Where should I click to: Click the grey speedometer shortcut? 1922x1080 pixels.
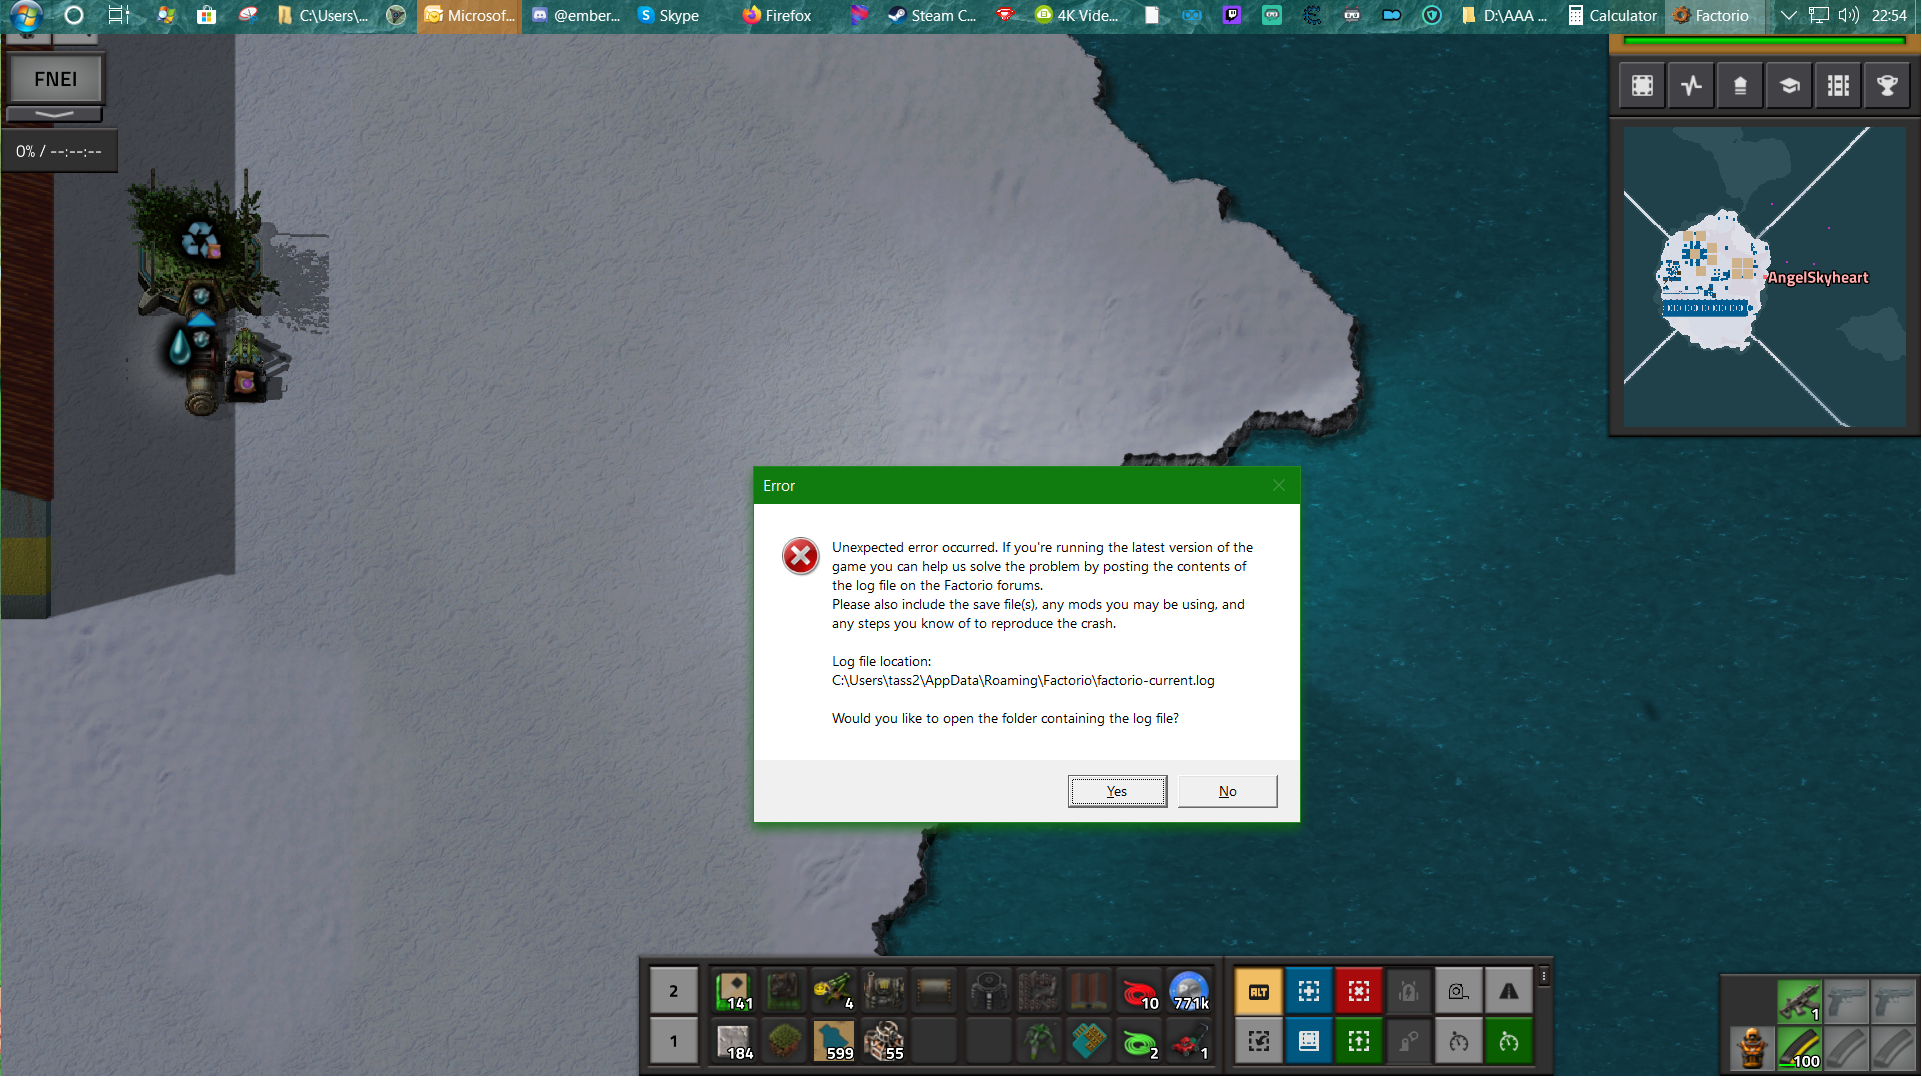1459,1041
